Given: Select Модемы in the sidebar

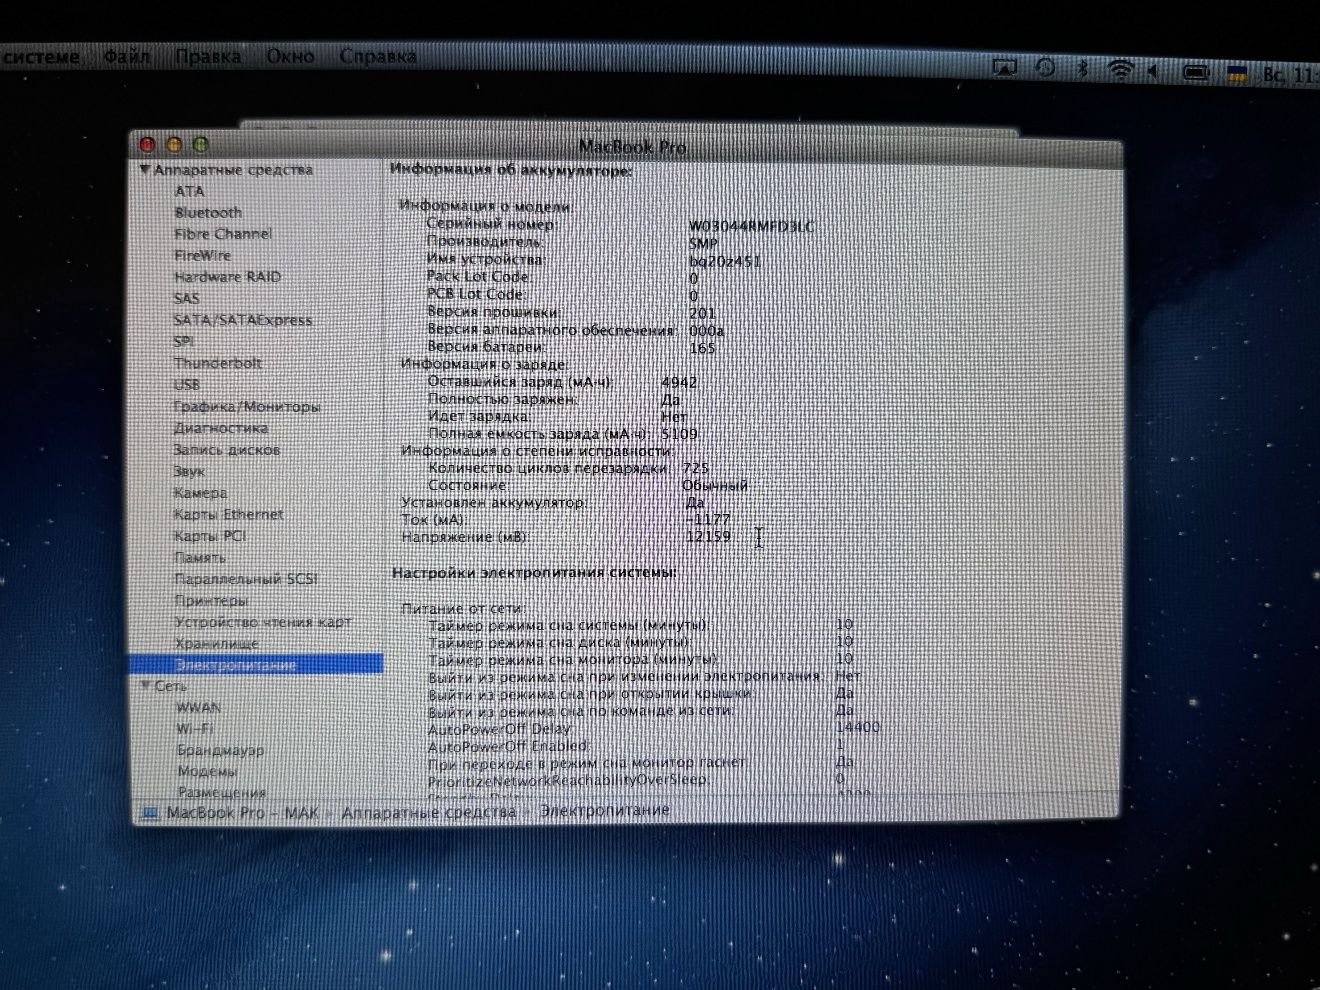Looking at the screenshot, I should pyautogui.click(x=208, y=771).
